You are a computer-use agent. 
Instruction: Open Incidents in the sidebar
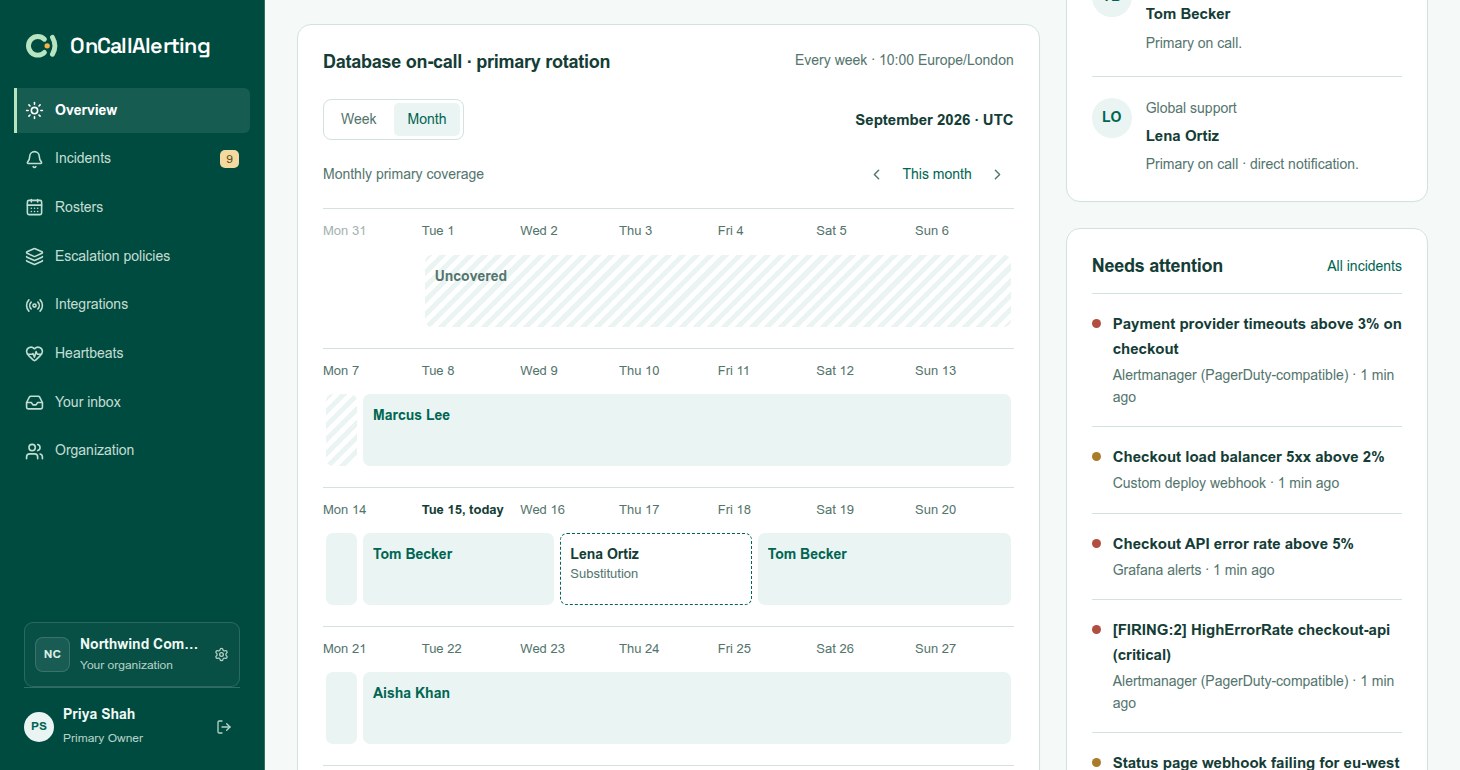[132, 158]
